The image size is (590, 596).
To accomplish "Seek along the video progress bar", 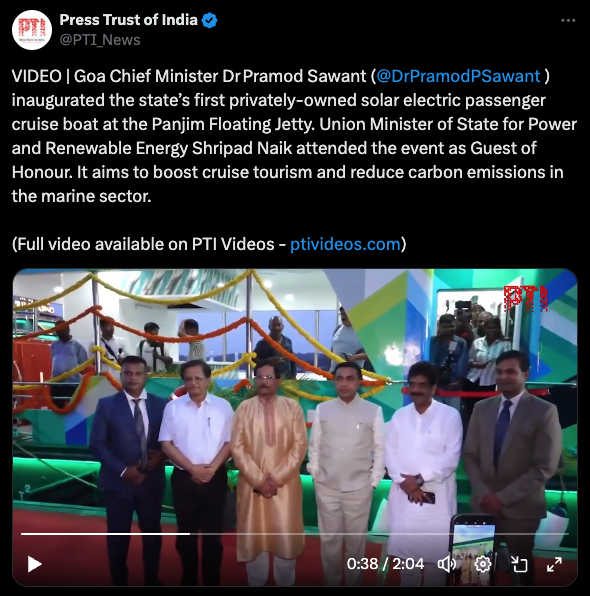I will 295,534.
